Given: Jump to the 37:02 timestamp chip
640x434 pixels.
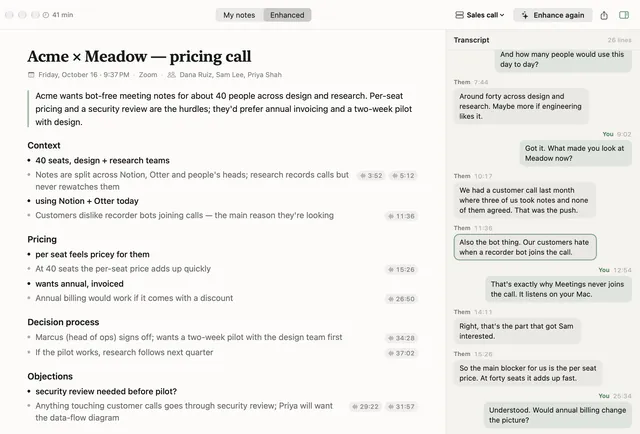Looking at the screenshot, I should click(401, 353).
